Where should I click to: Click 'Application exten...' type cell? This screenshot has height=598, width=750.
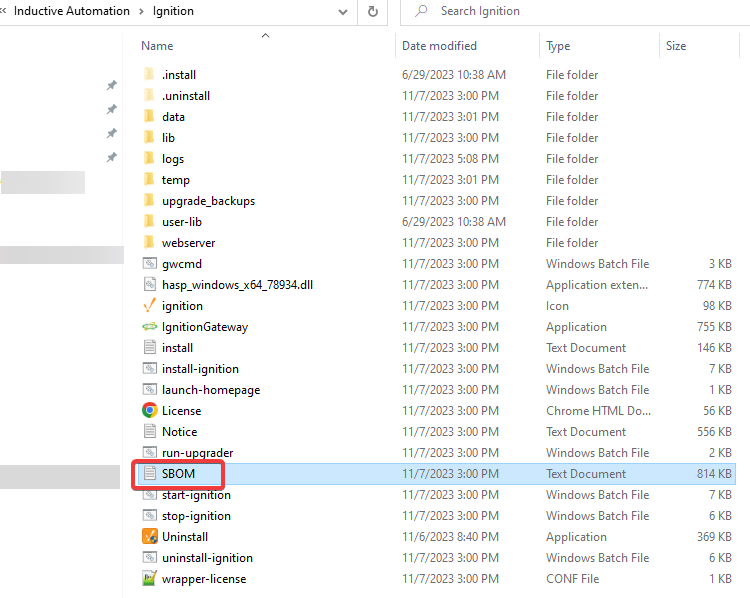pos(597,285)
